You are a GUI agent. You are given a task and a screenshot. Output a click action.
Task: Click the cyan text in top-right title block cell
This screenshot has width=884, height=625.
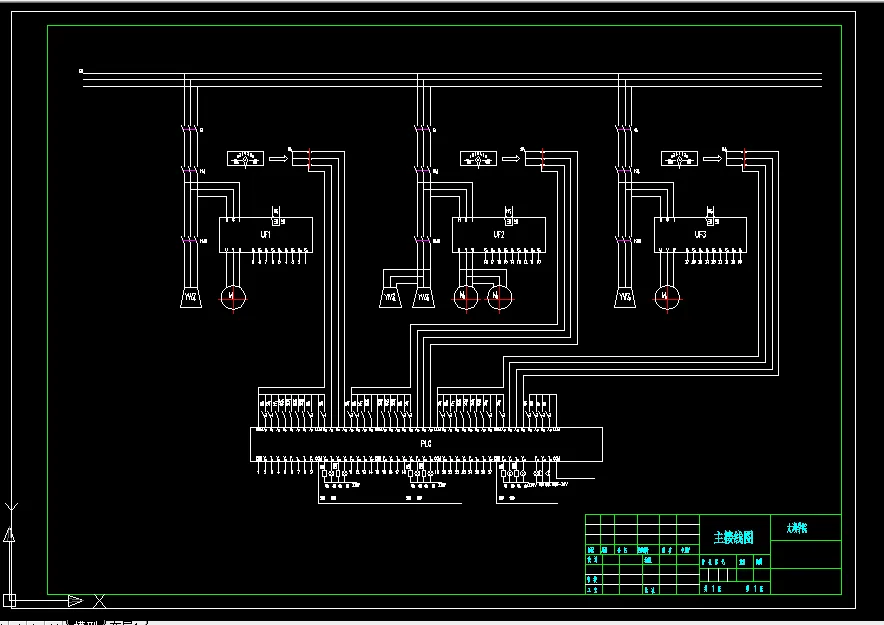pyautogui.click(x=797, y=528)
